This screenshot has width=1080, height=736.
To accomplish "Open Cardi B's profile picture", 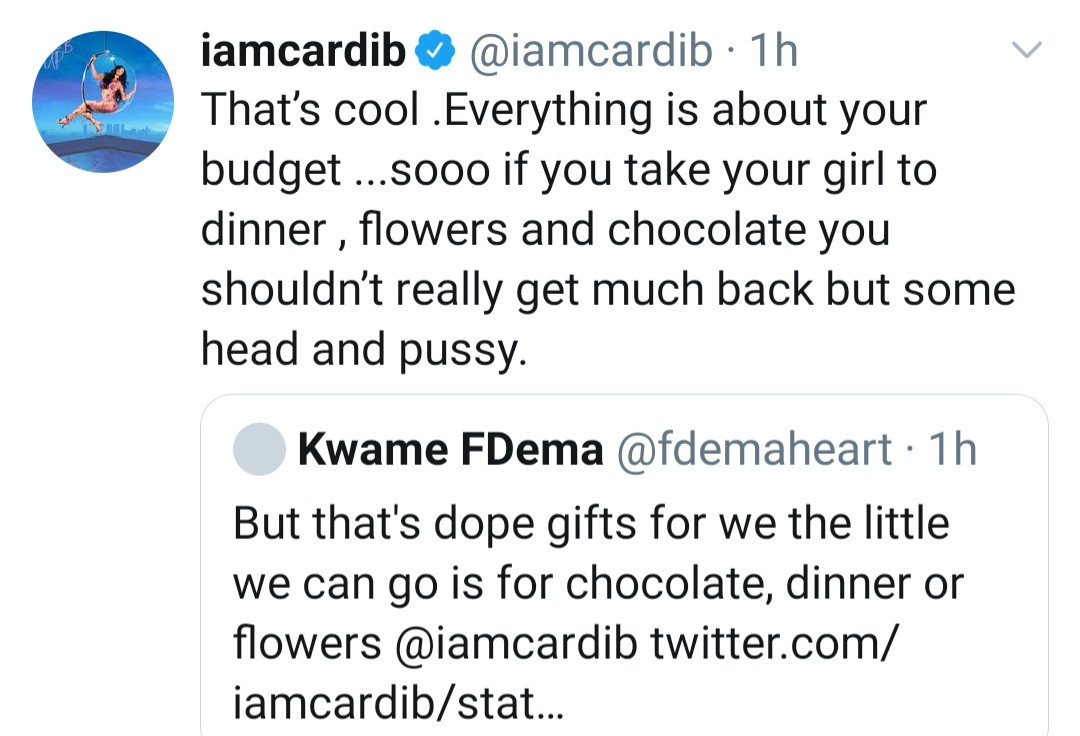I will (x=103, y=101).
